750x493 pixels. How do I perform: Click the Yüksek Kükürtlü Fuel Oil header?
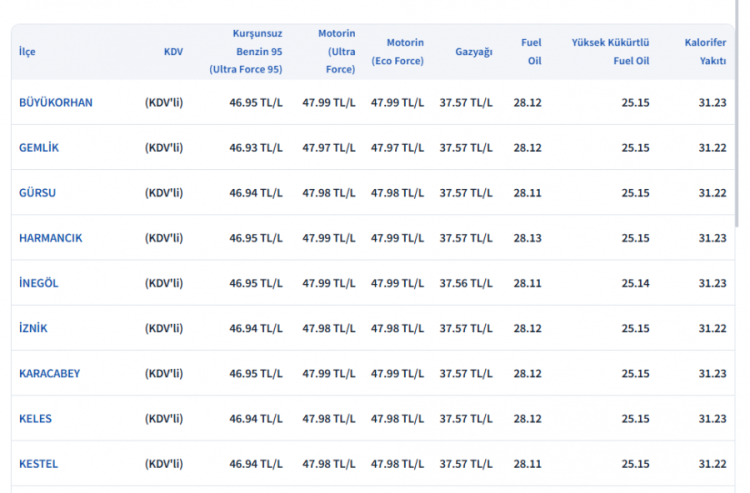610,51
